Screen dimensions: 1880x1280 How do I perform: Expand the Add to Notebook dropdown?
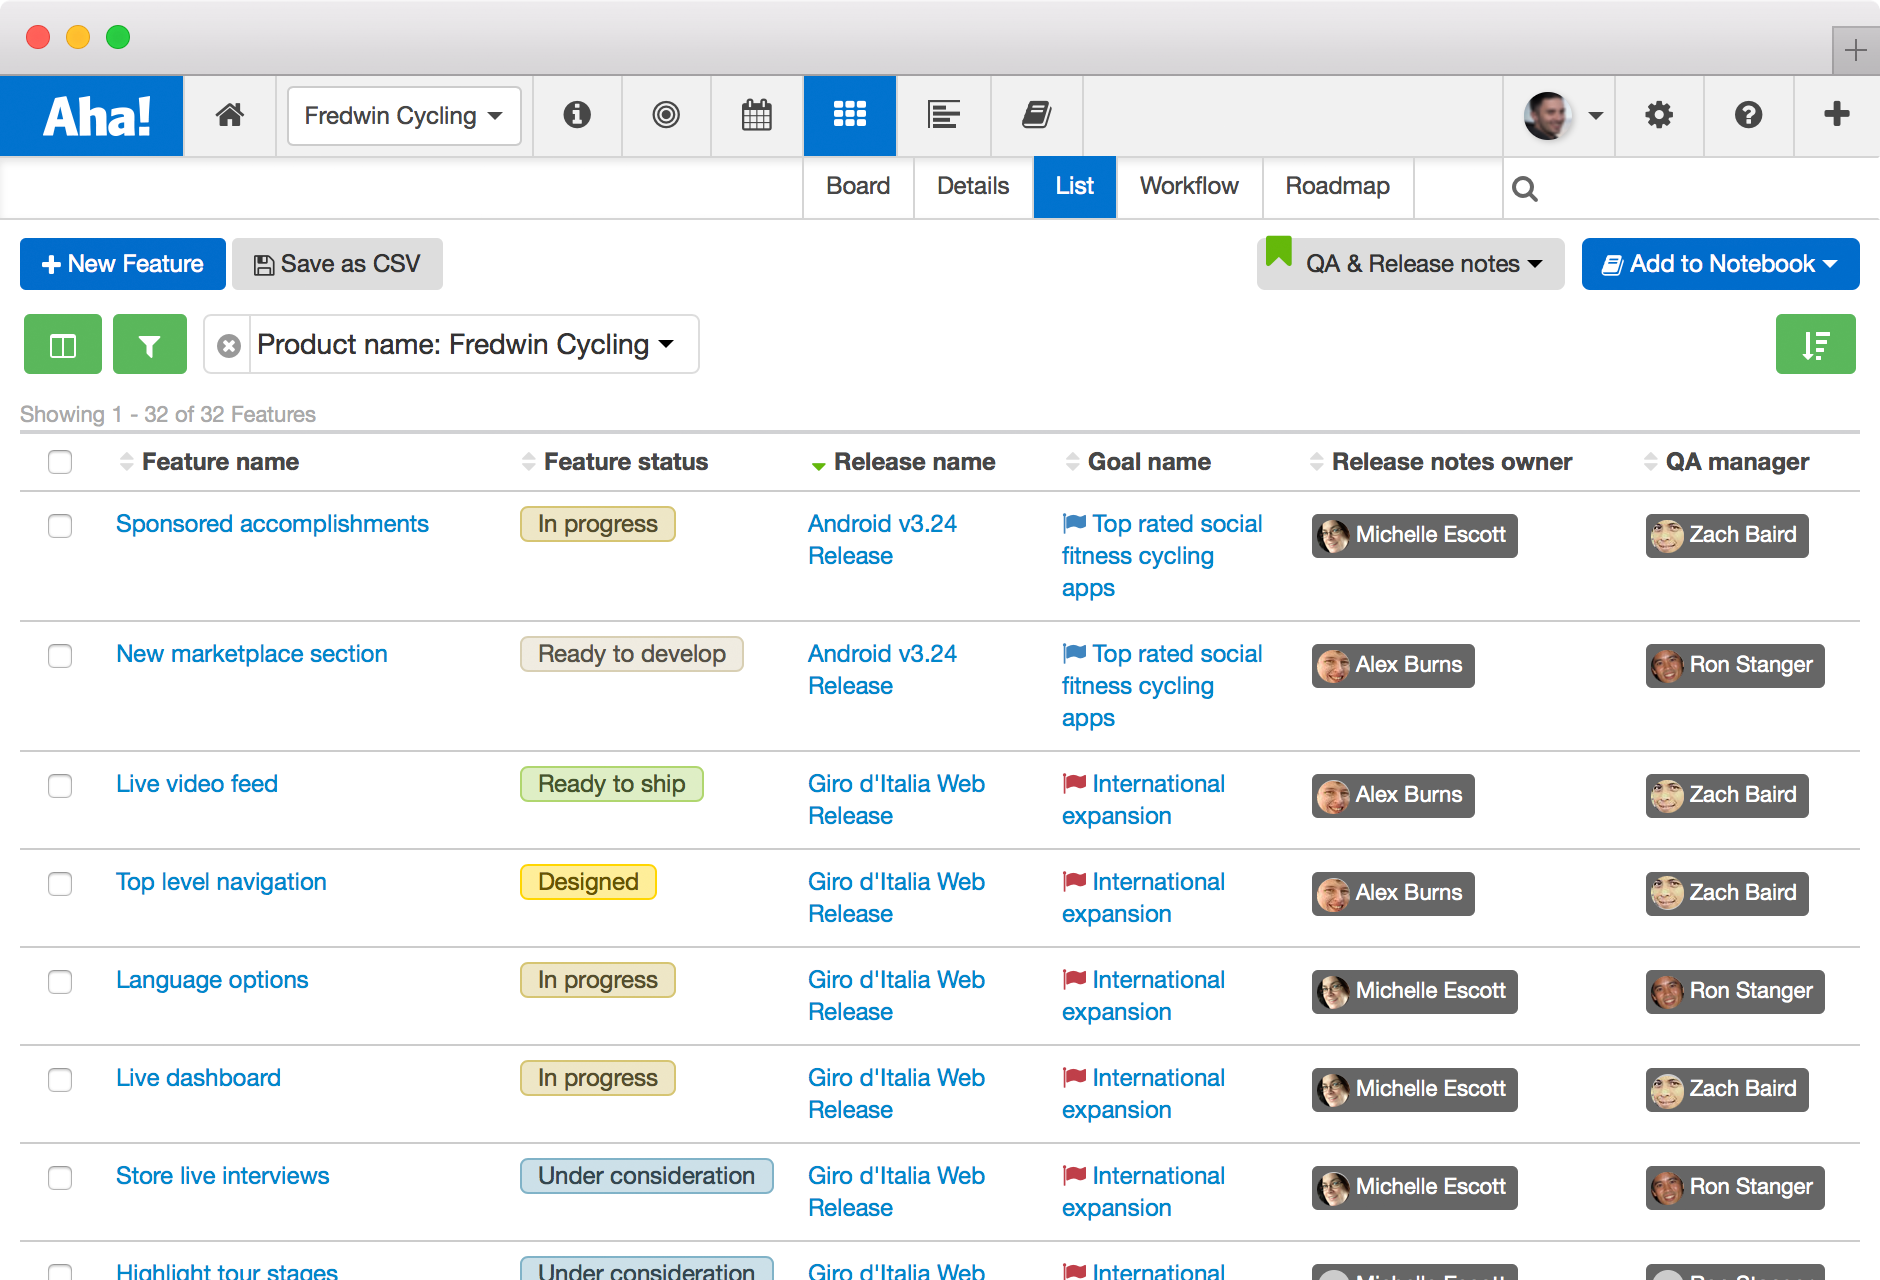[1721, 264]
